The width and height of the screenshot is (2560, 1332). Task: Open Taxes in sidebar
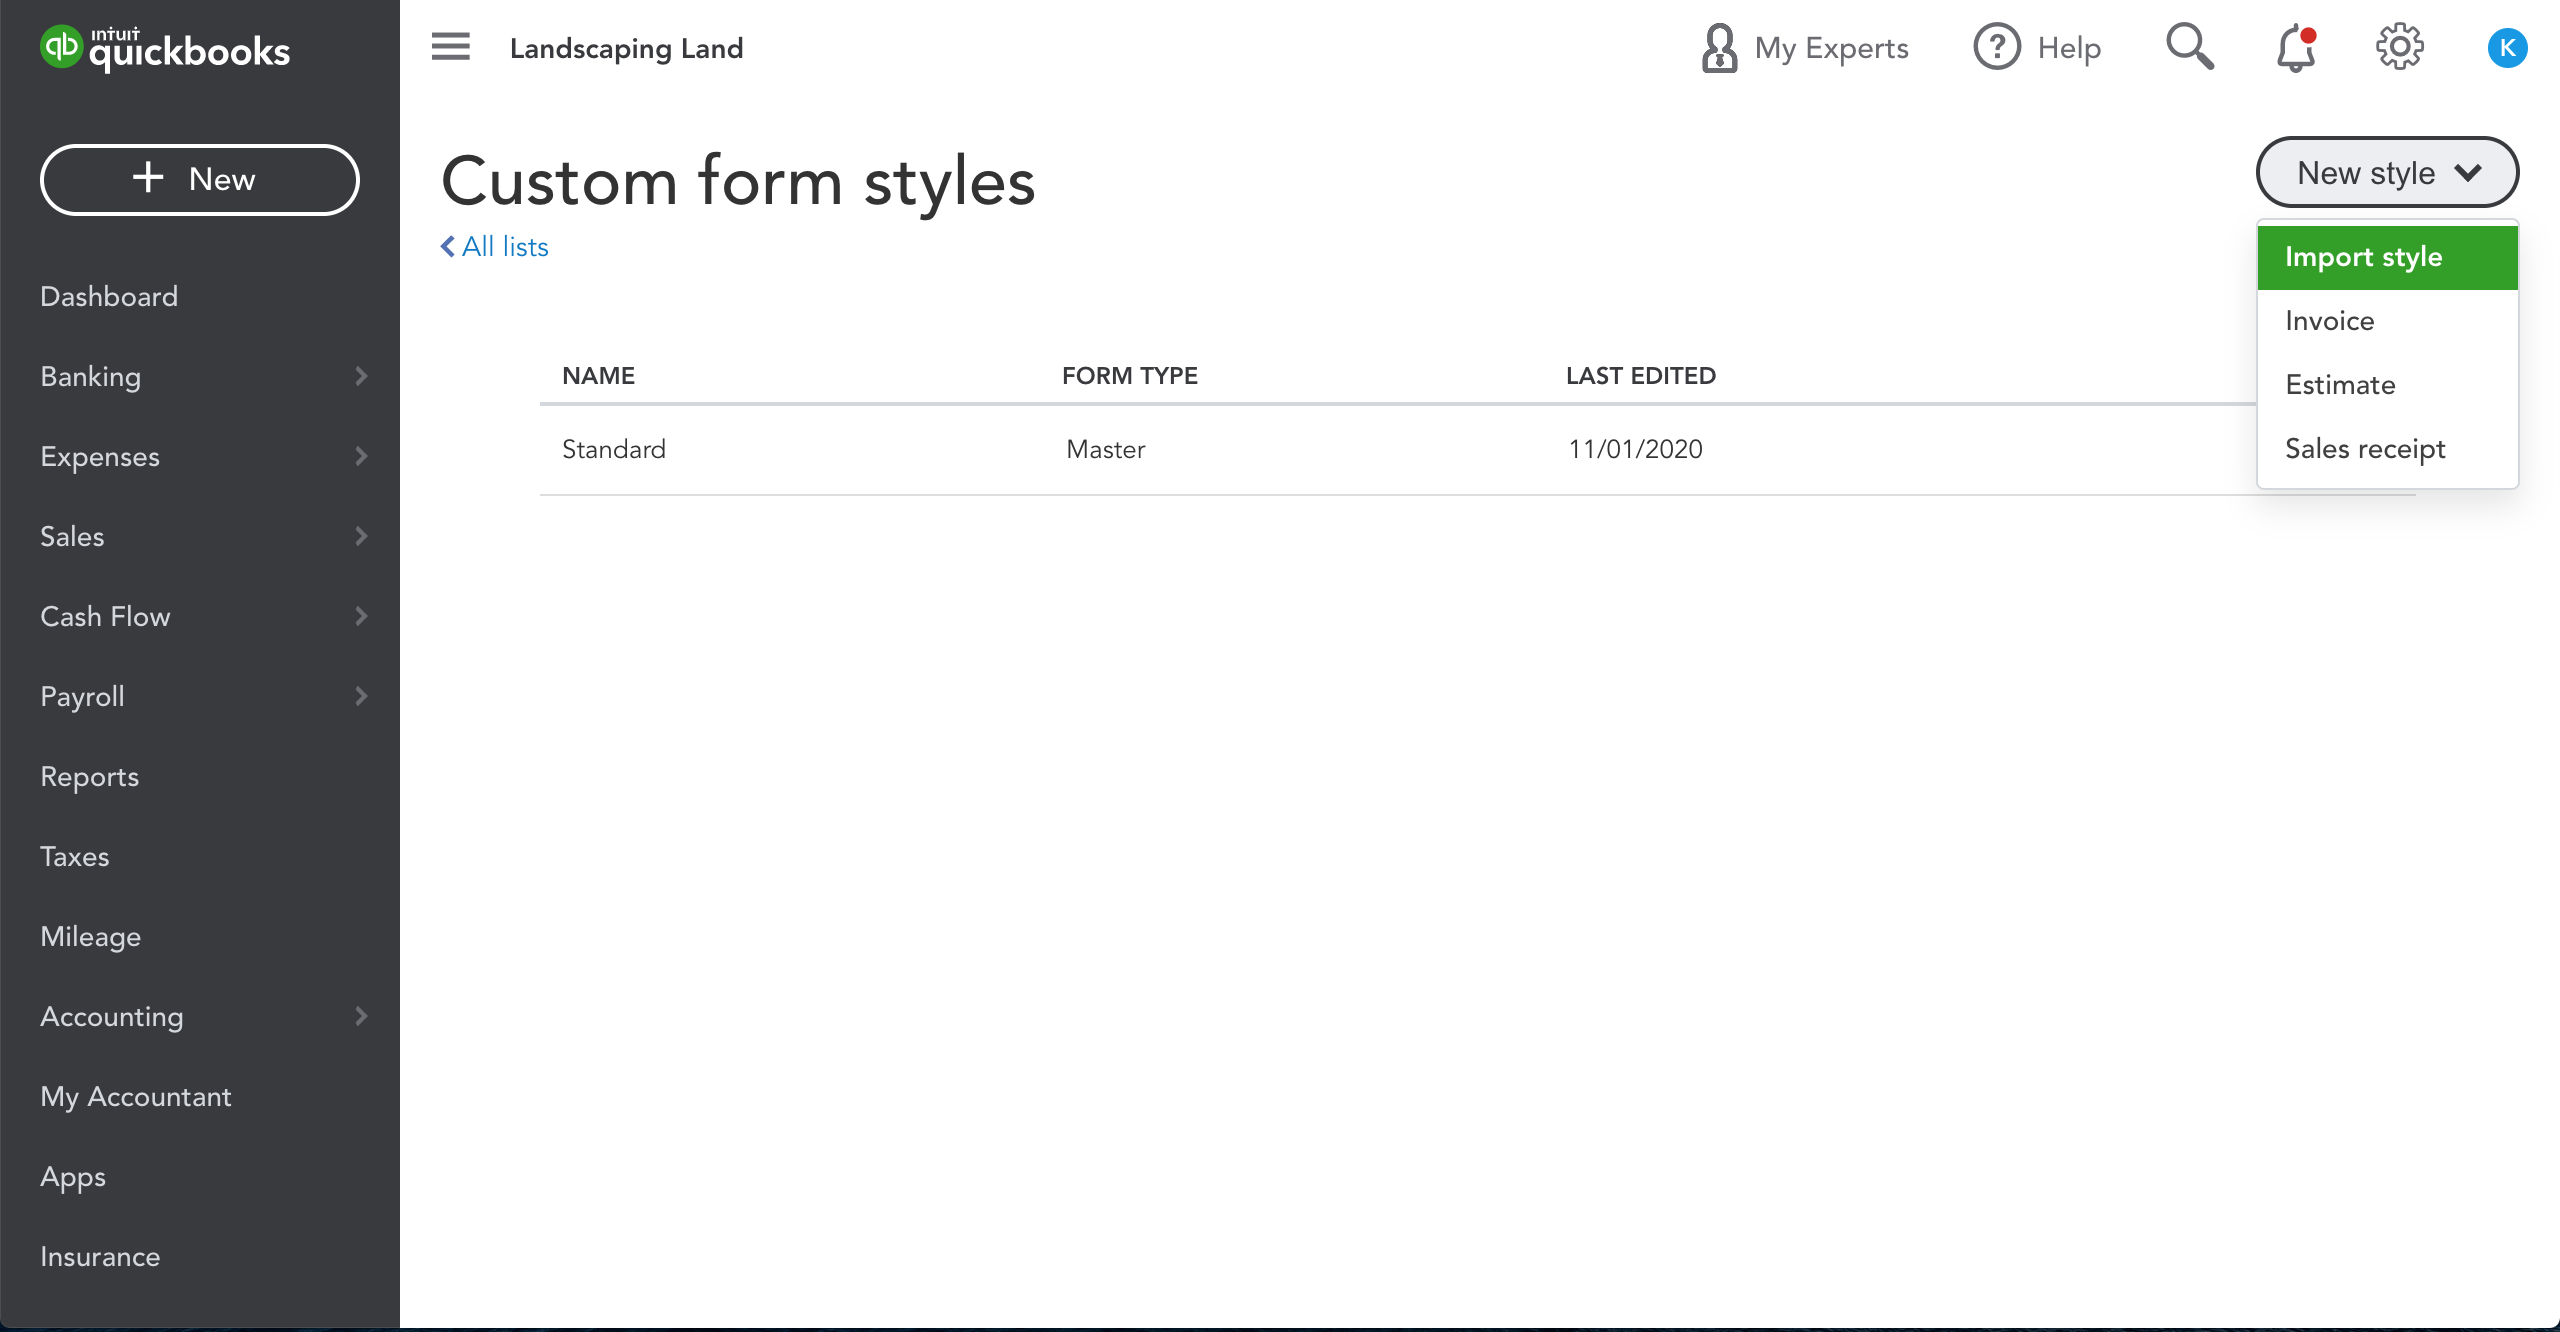coord(75,857)
